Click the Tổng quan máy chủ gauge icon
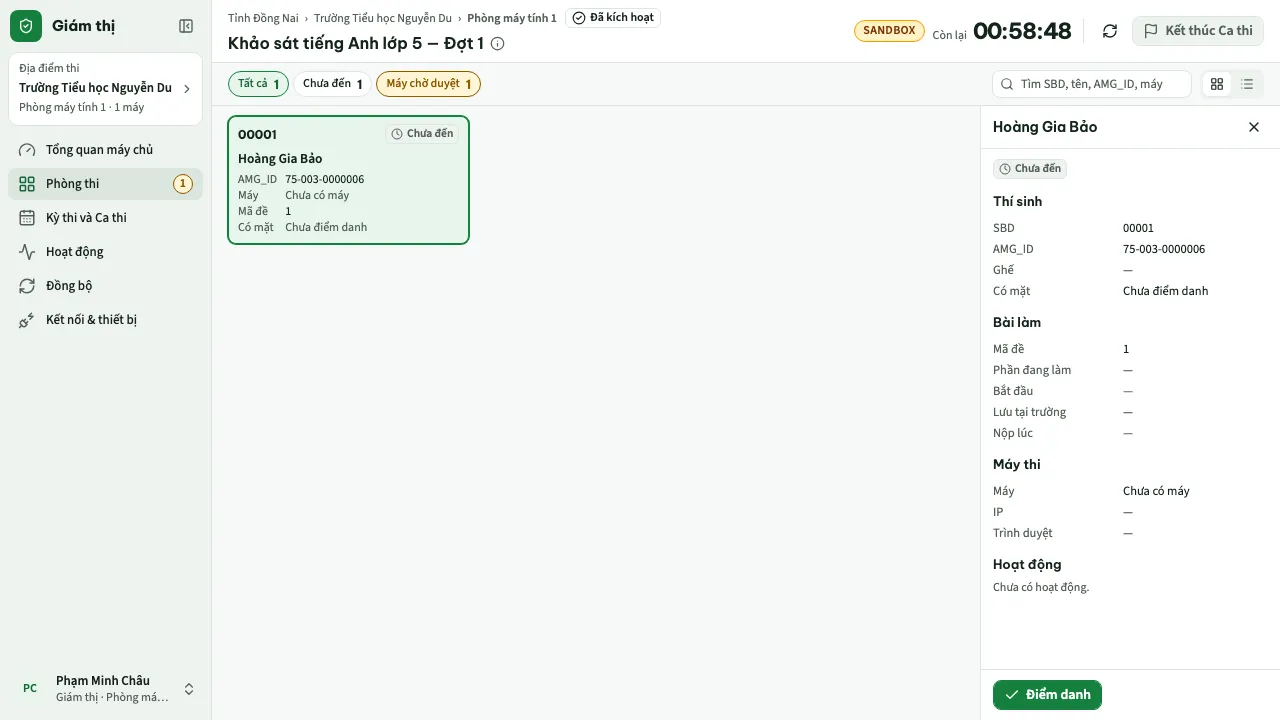The width and height of the screenshot is (1280, 720). (x=27, y=150)
